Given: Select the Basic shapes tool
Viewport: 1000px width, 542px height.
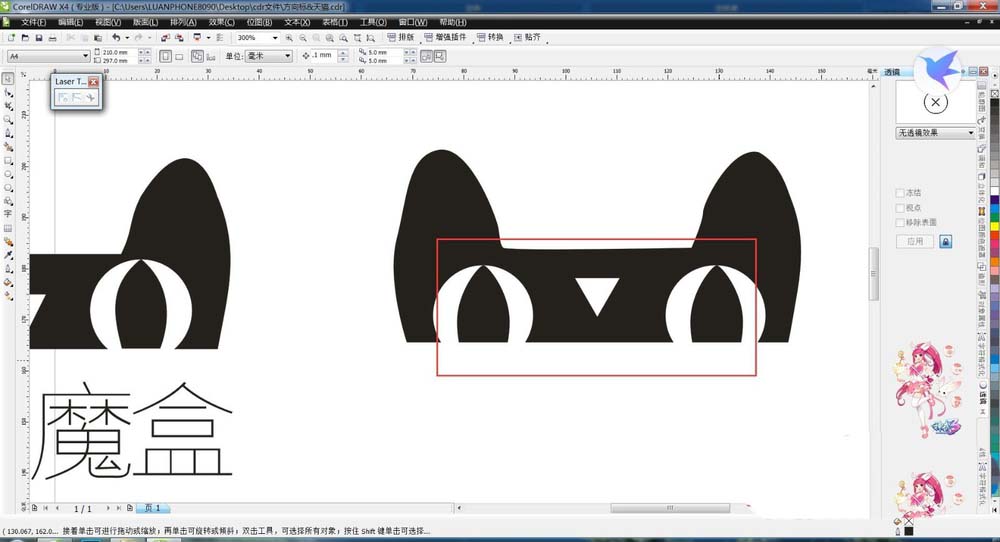Looking at the screenshot, I should [x=8, y=201].
